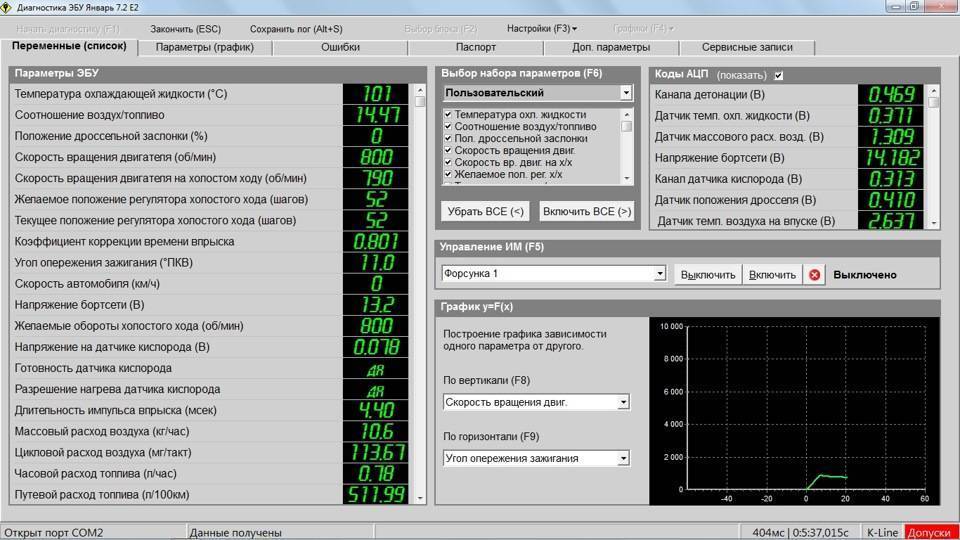
Task: Select Напряжение на датчике кислорода (В) row
Action: pyautogui.click(x=211, y=347)
